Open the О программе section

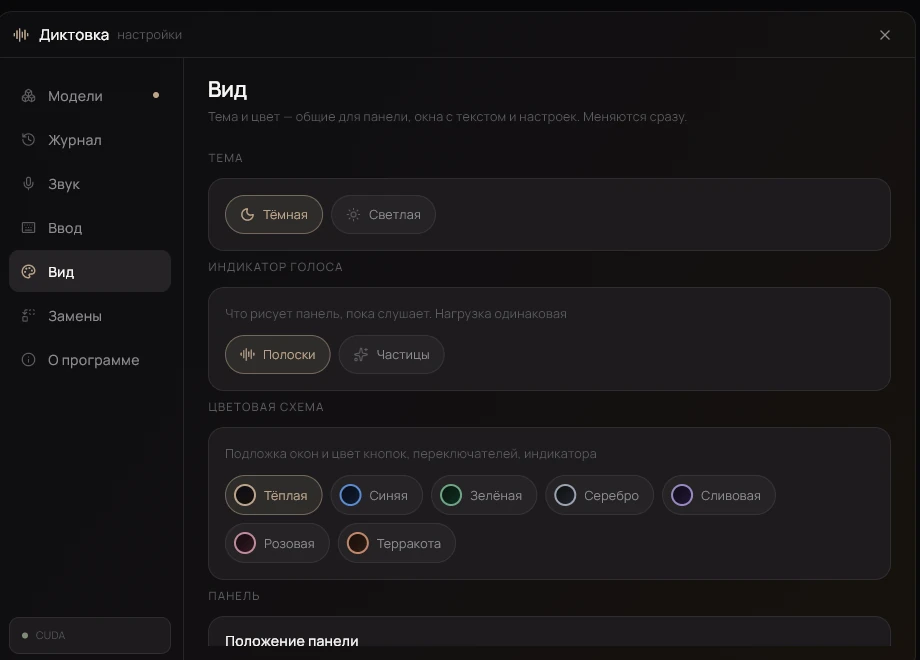click(90, 360)
